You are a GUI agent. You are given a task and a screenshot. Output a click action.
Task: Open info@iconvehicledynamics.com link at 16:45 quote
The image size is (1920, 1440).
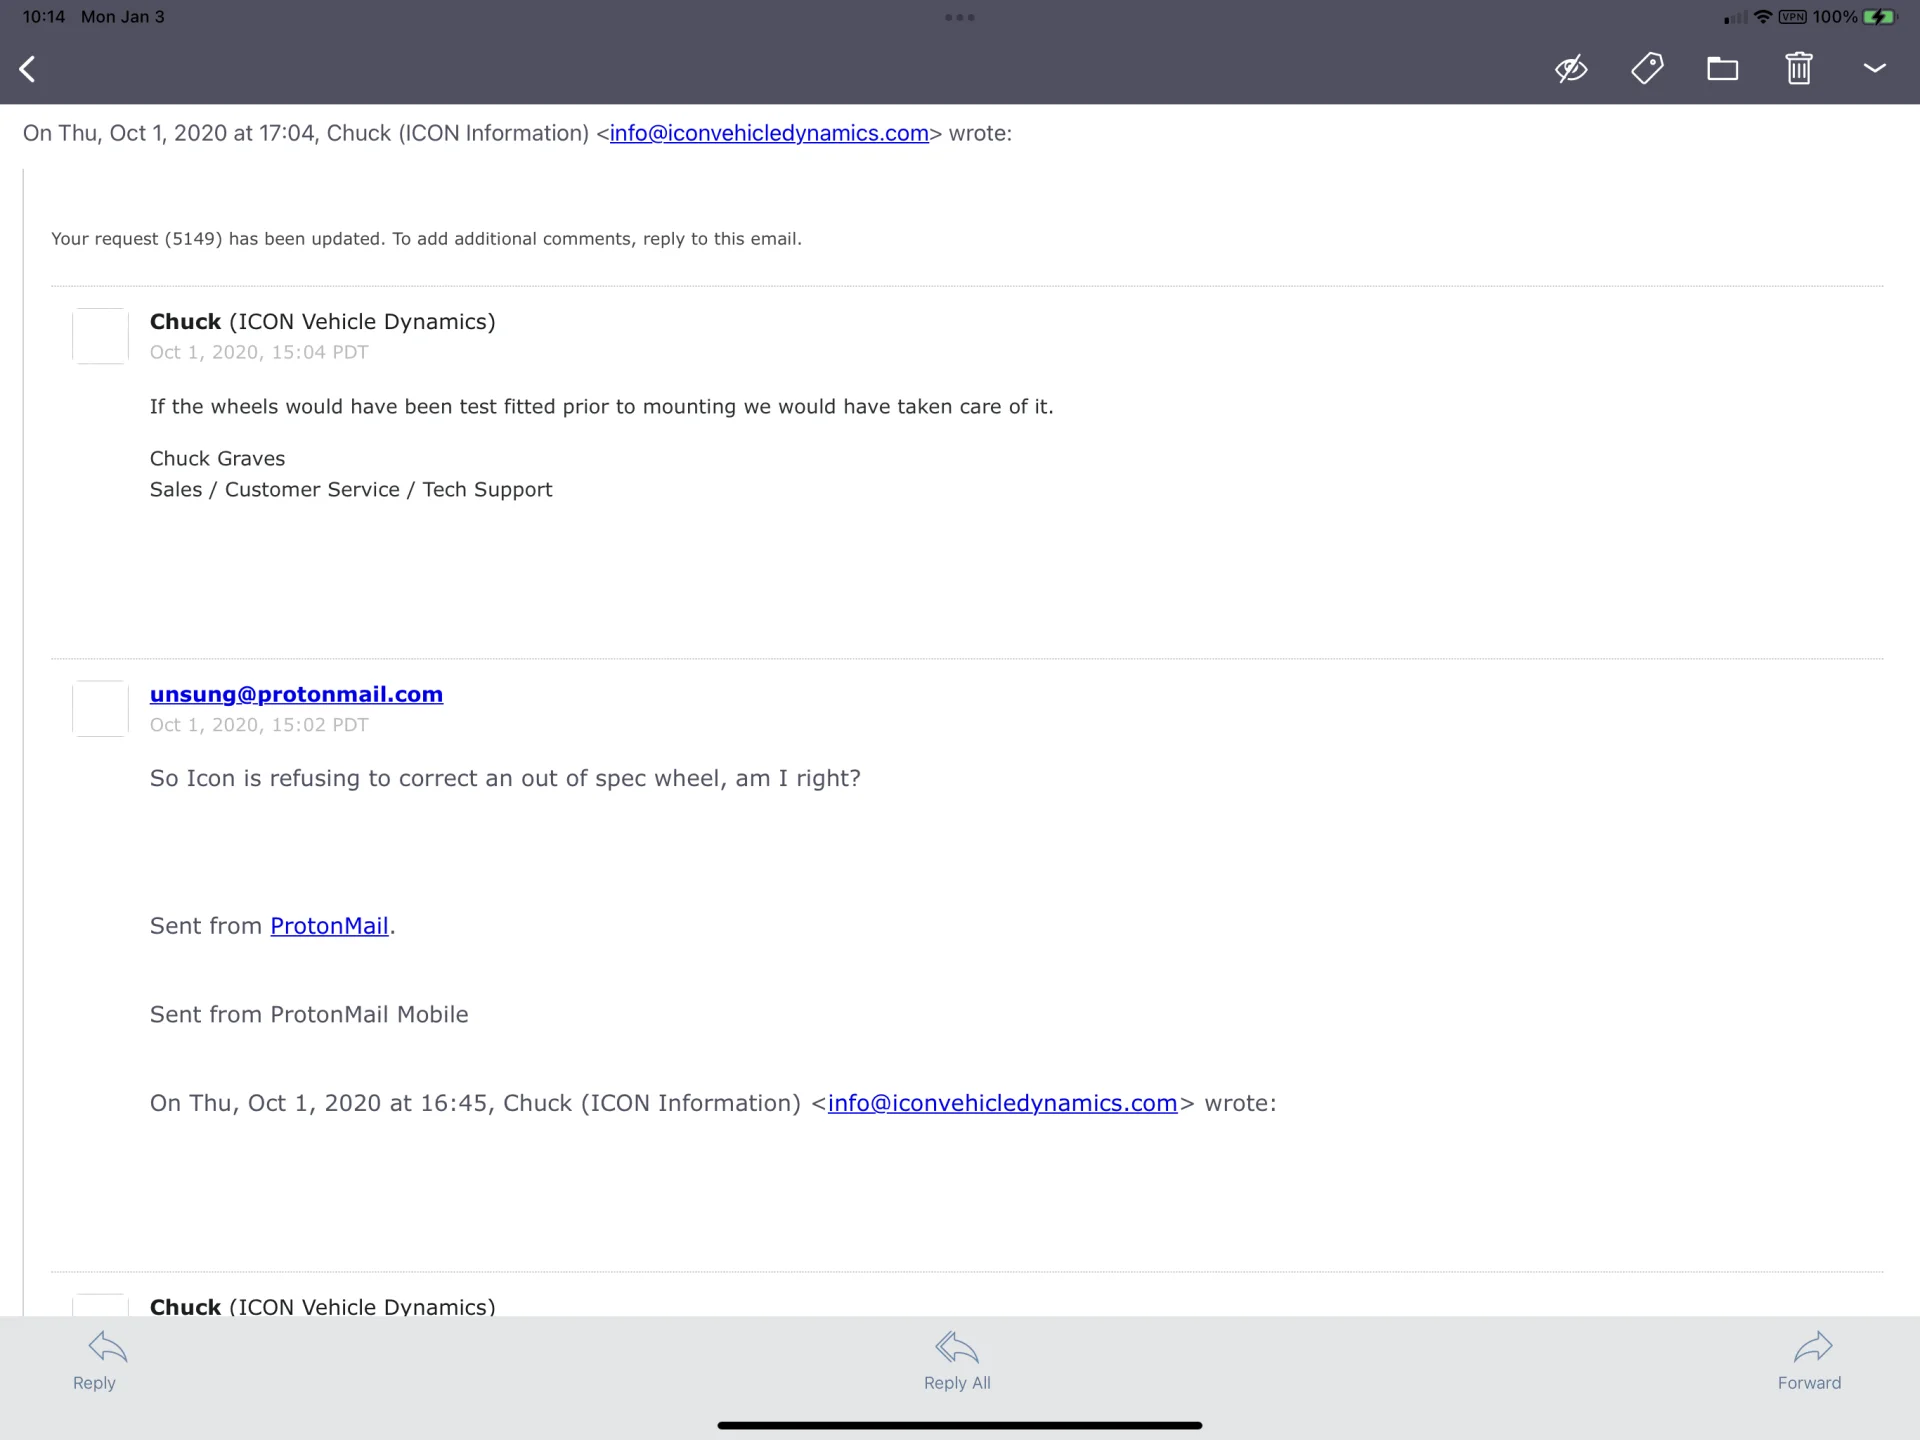coord(1002,1103)
